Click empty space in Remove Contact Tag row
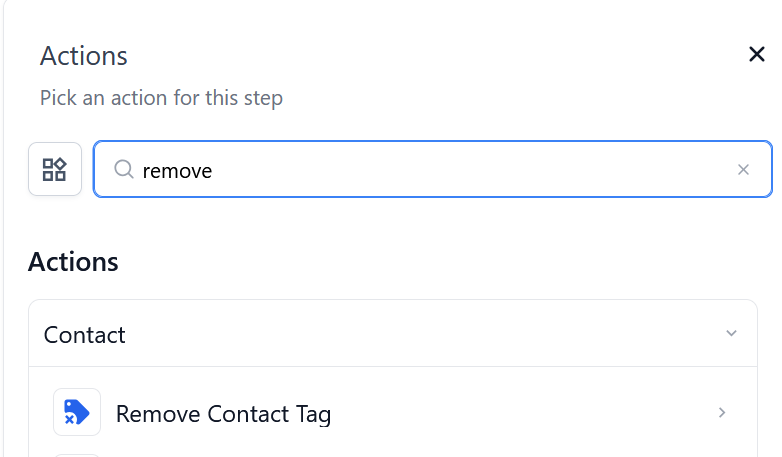Screen dimensions: 782x457 click(x=520, y=413)
